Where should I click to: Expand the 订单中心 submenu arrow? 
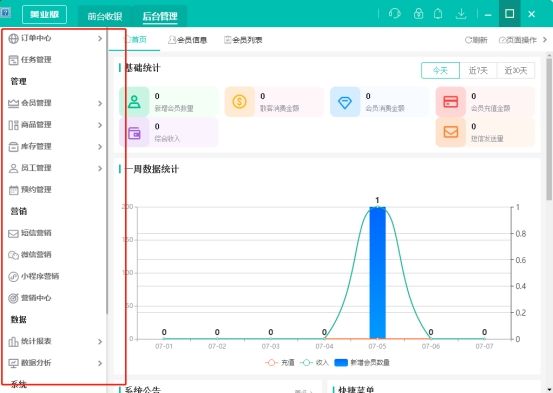tap(100, 38)
